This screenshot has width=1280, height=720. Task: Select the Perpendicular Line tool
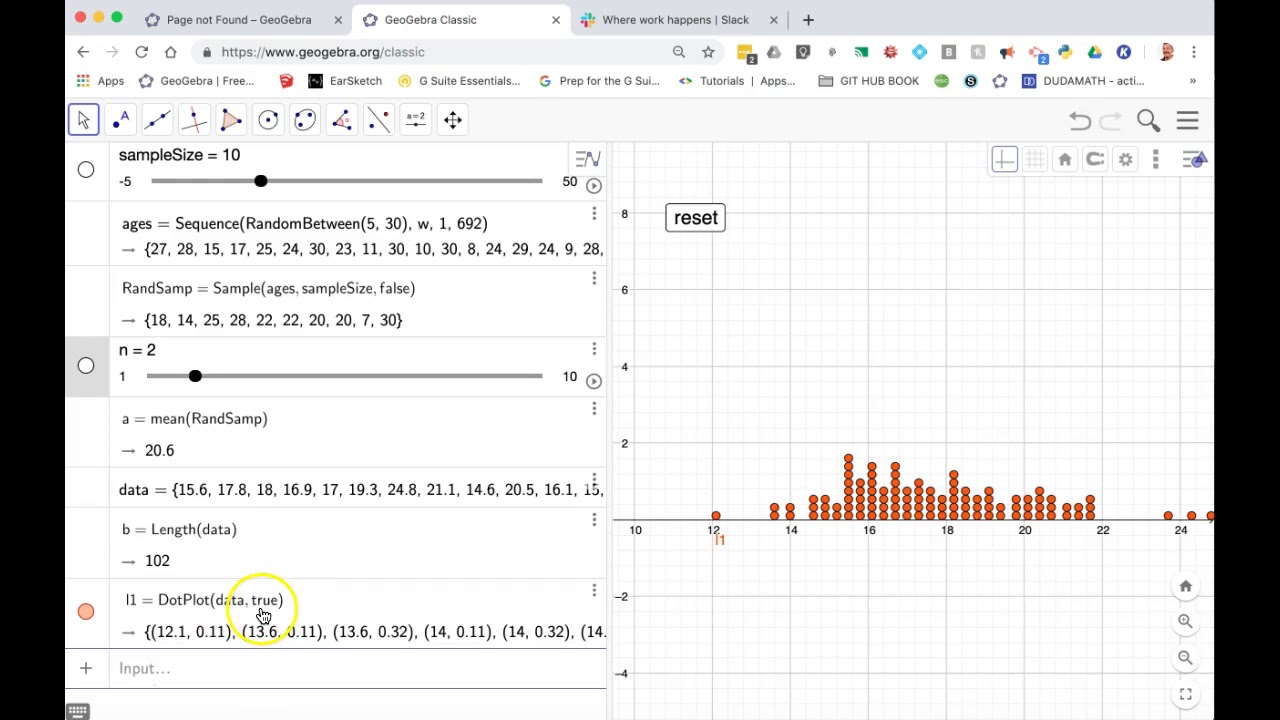tap(194, 120)
